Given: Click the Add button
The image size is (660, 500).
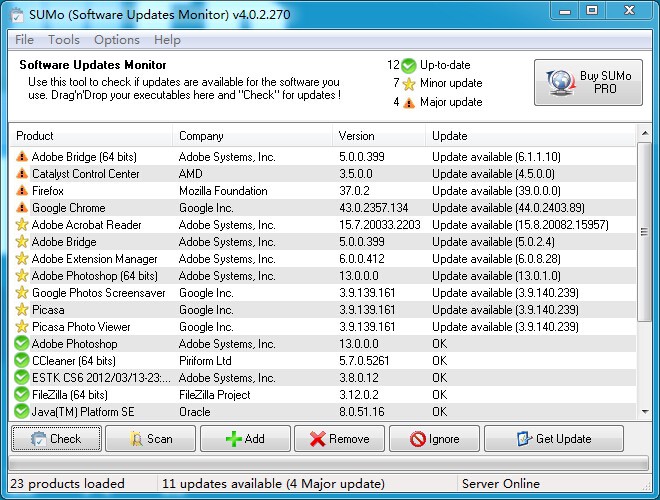Looking at the screenshot, I should [x=245, y=439].
